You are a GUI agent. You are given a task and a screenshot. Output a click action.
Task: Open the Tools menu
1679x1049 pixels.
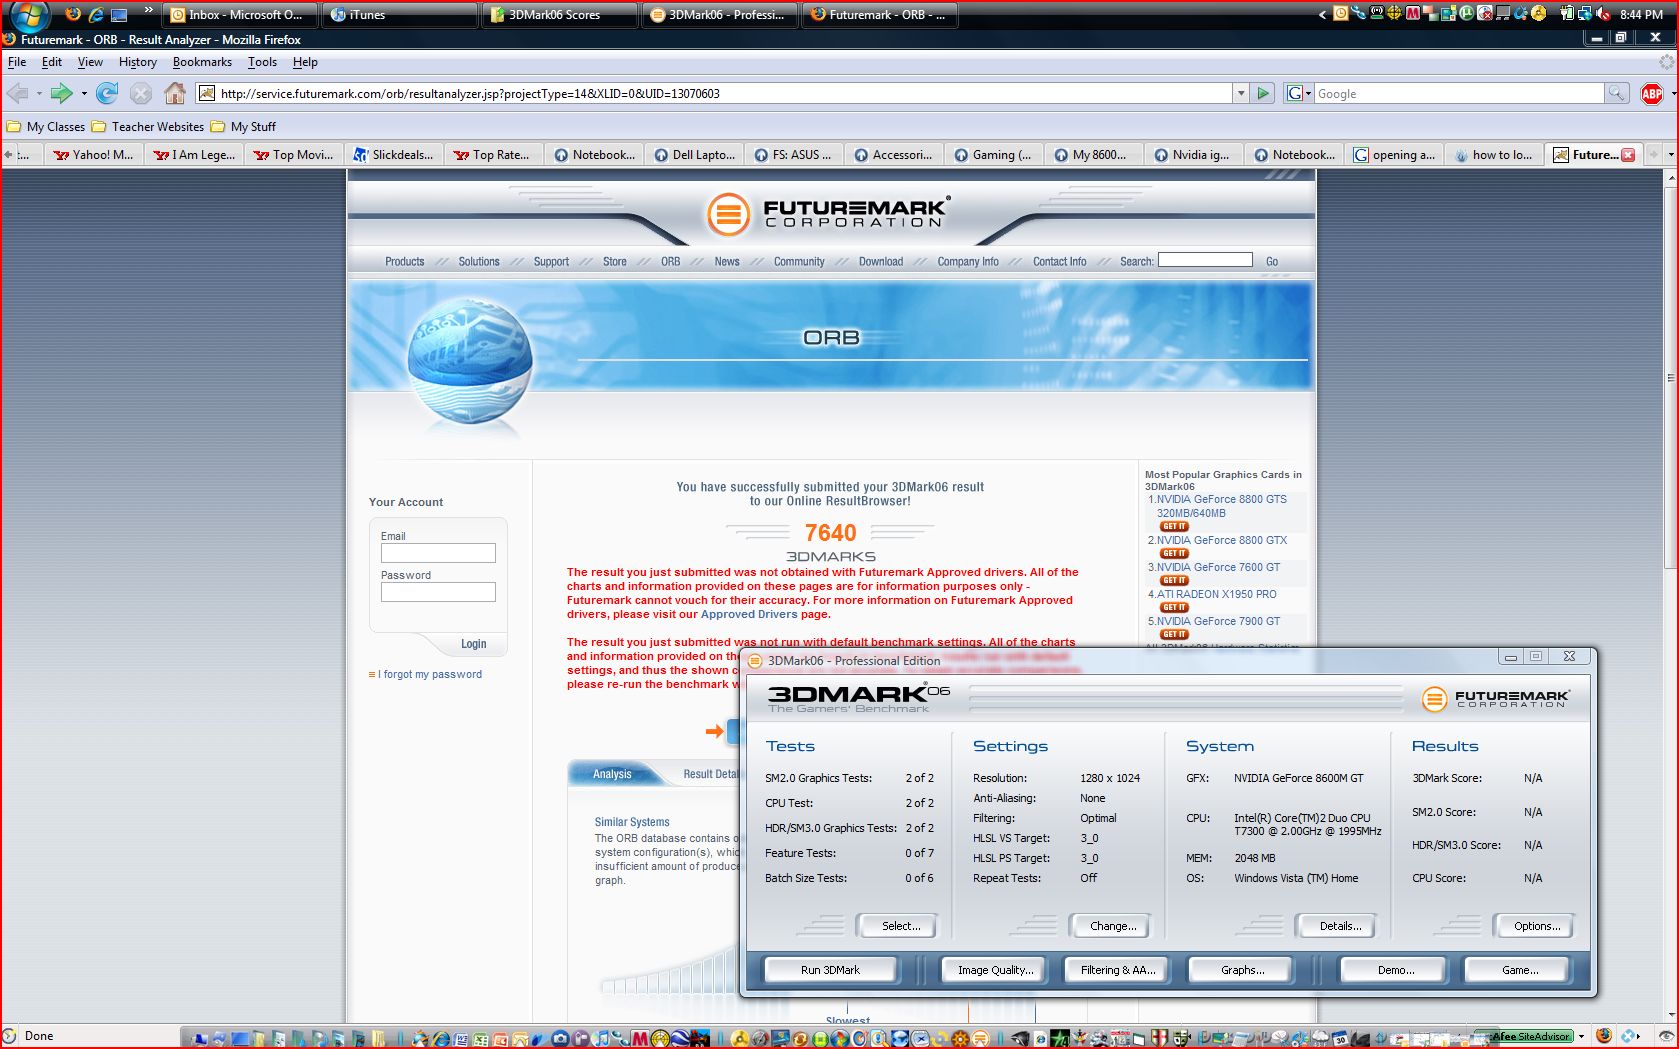coord(263,62)
